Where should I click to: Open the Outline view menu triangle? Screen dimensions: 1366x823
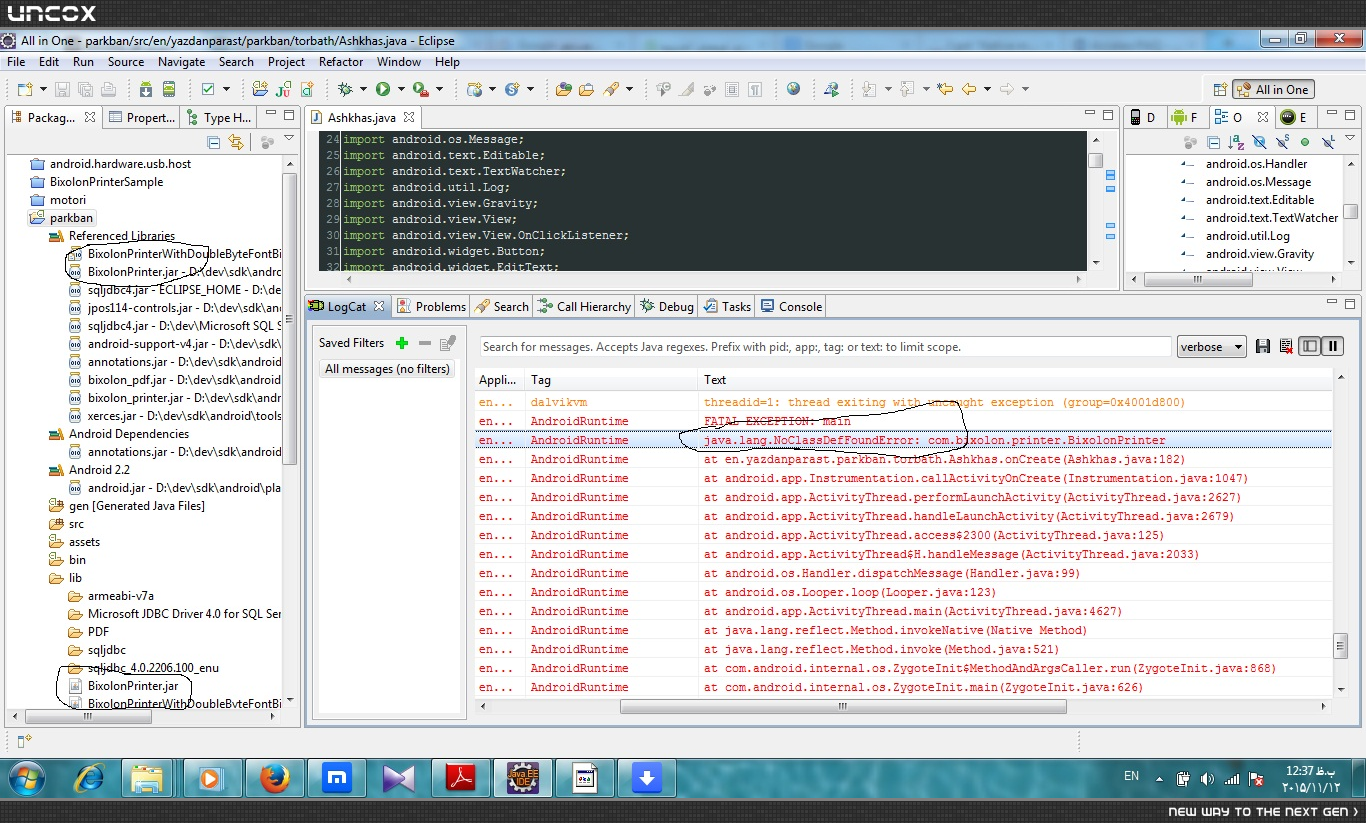click(1352, 138)
